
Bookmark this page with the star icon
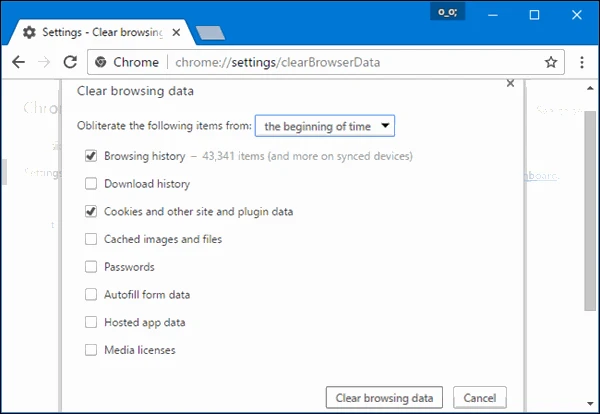tap(551, 62)
